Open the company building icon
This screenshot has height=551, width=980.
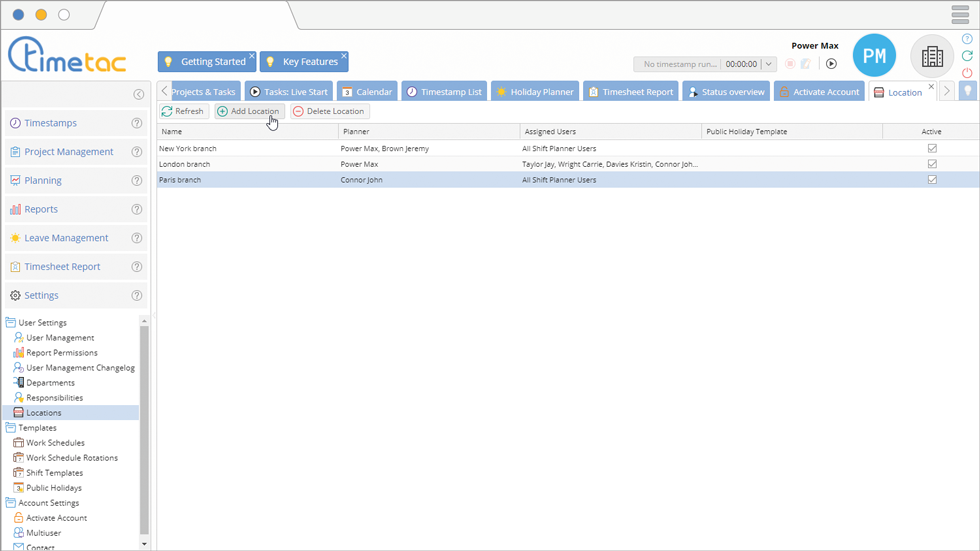coord(932,57)
